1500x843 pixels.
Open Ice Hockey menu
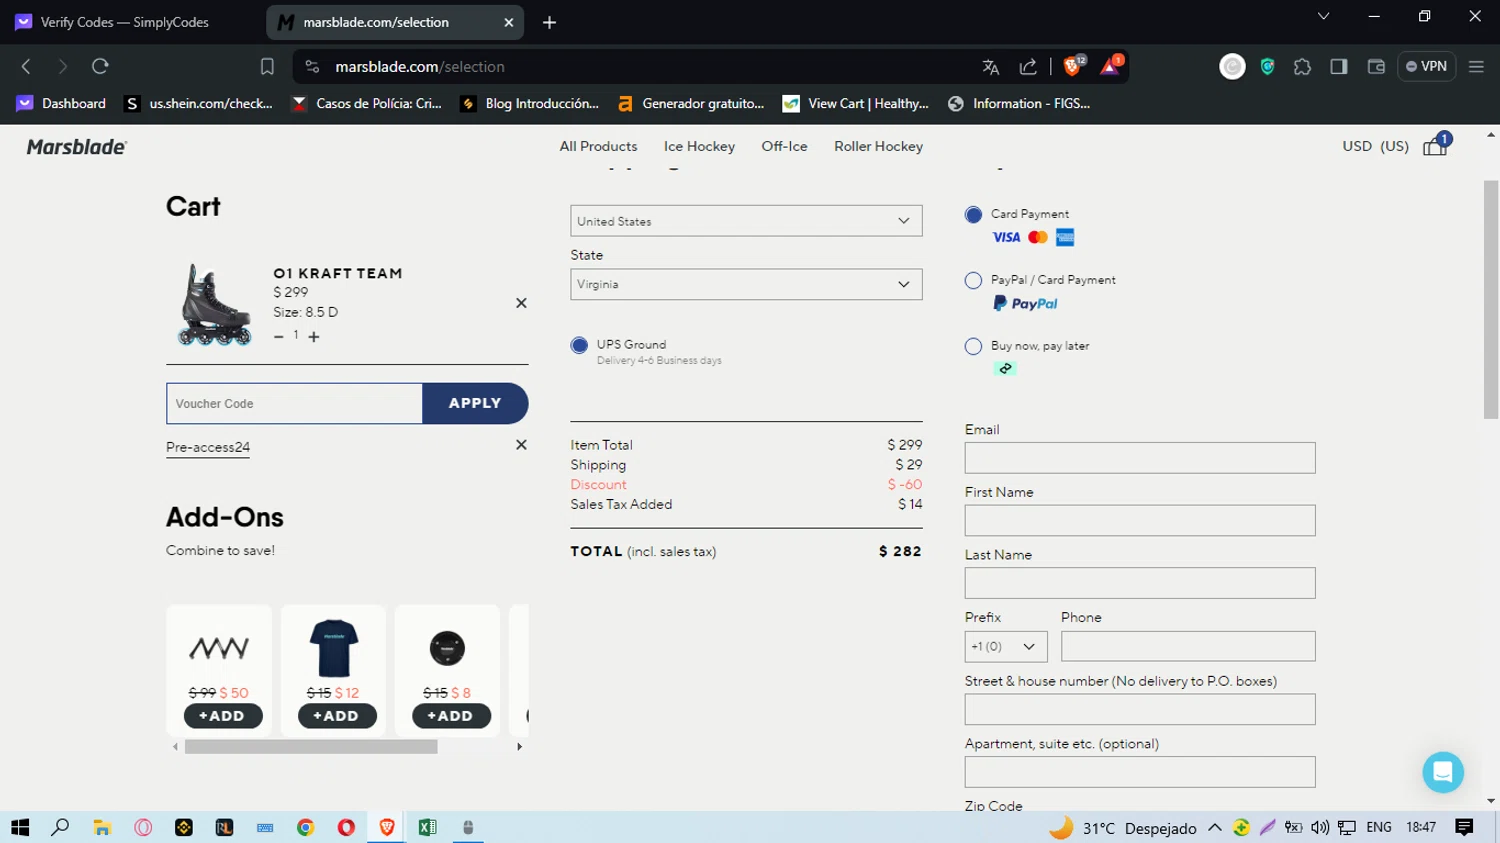click(x=699, y=147)
